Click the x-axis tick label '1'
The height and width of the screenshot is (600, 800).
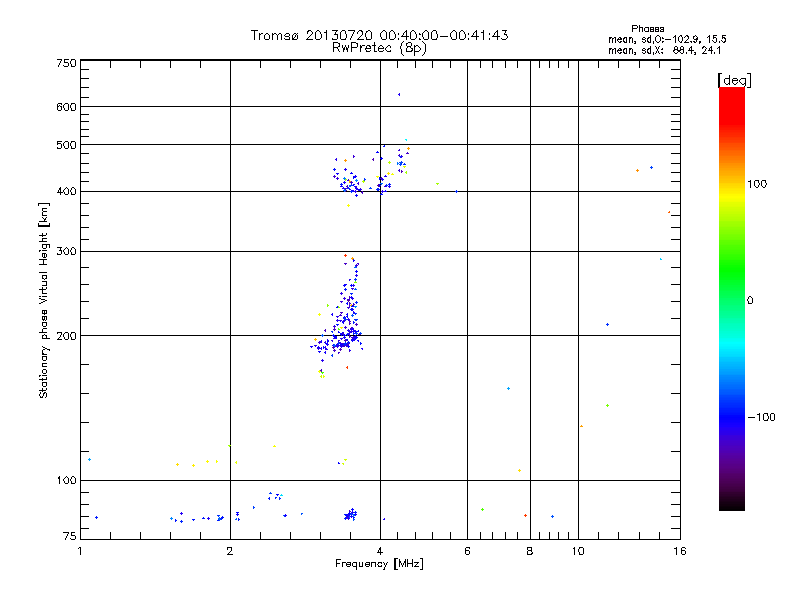tap(80, 551)
